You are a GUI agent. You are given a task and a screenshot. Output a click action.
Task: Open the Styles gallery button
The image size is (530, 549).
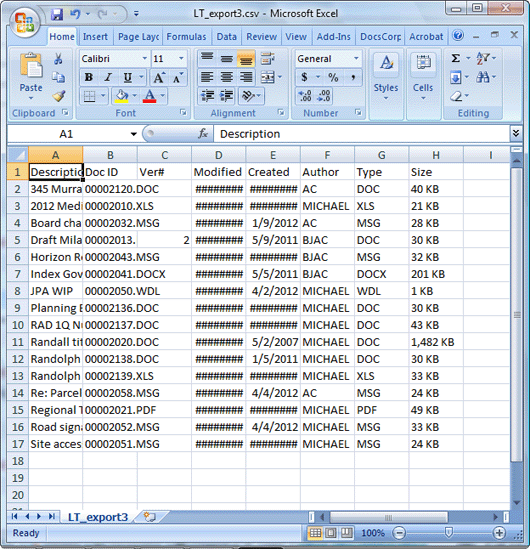pyautogui.click(x=386, y=77)
